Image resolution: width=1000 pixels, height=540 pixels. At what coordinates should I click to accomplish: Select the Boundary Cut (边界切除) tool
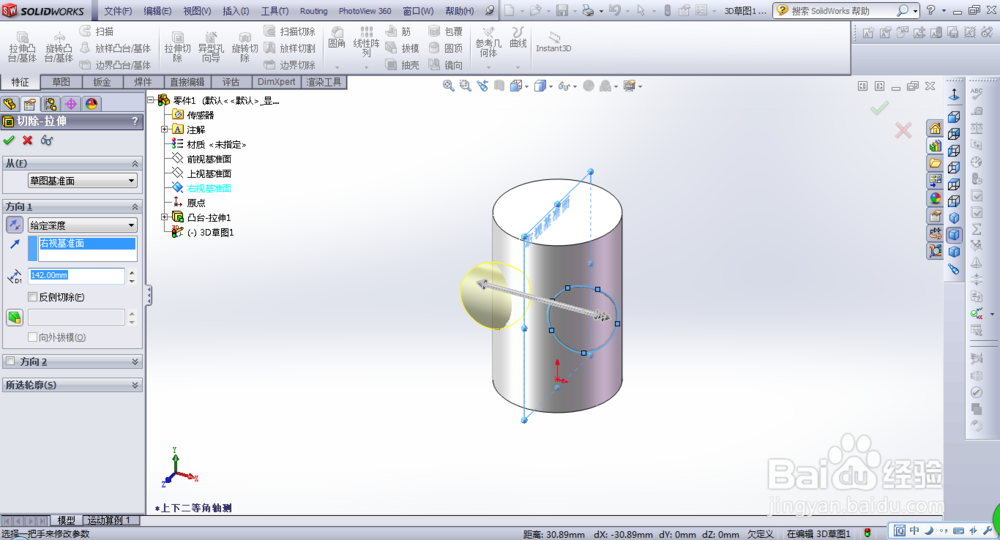tap(290, 64)
